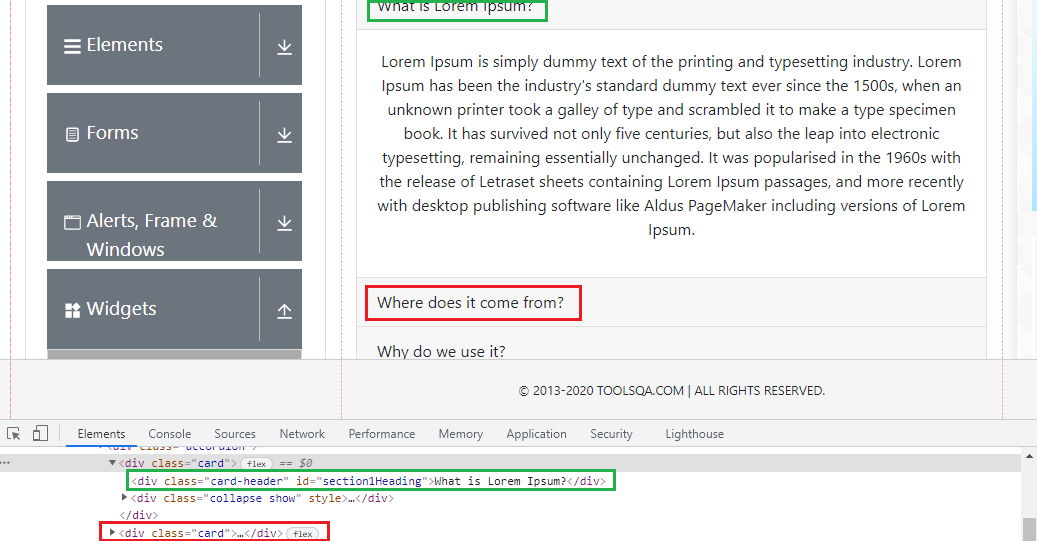The image size is (1037, 541).
Task: Expand 'Where does it come from?' accordion
Action: point(671,302)
